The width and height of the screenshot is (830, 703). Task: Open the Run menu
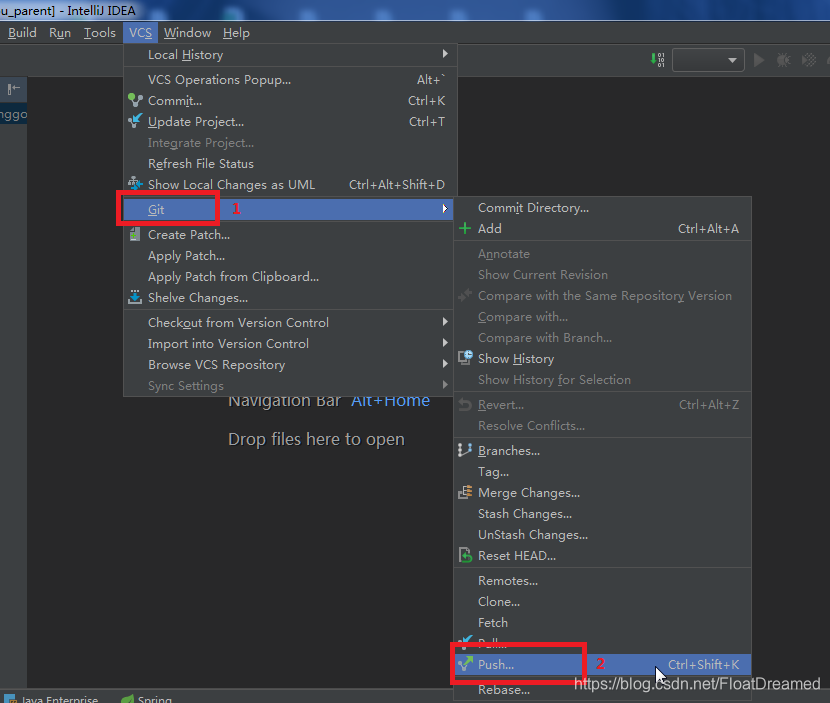pos(60,33)
